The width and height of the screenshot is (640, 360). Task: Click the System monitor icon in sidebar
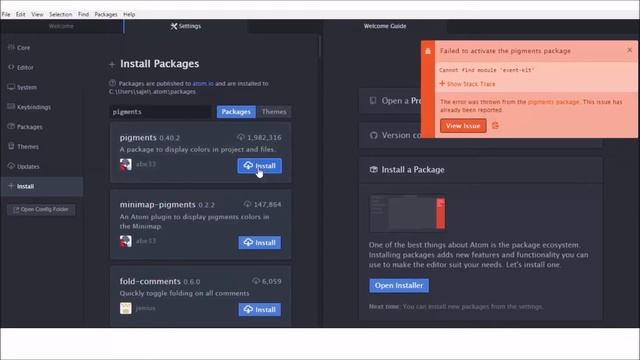[11, 87]
